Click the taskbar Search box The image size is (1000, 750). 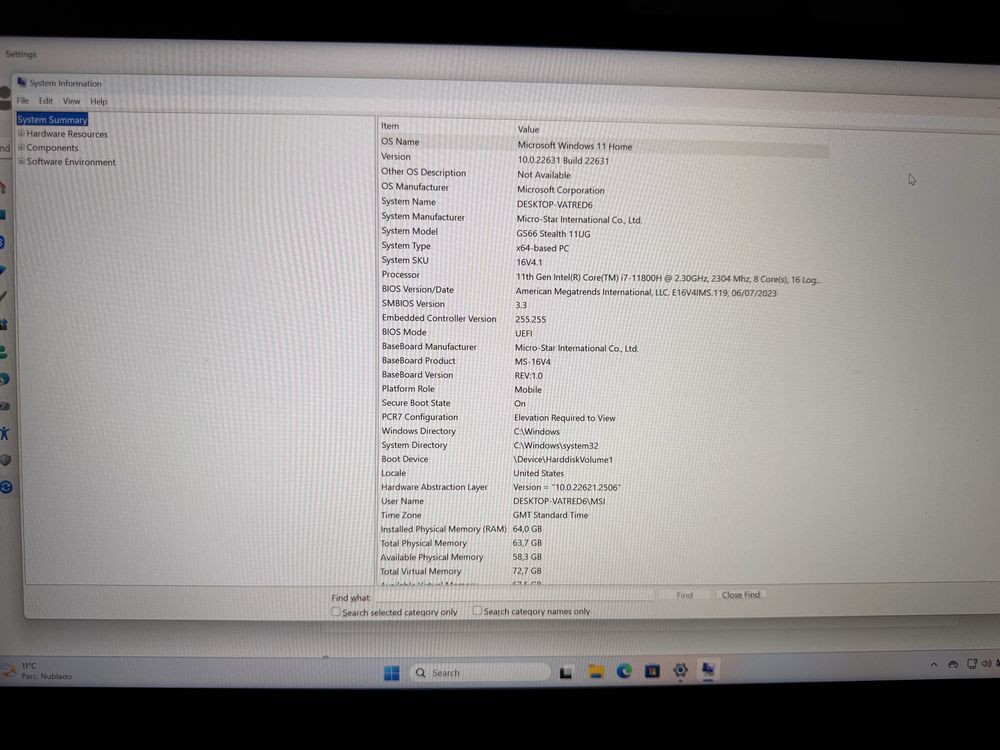pos(481,672)
